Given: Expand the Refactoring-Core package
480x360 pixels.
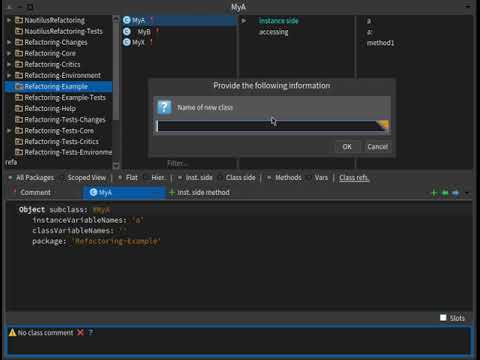Looking at the screenshot, I should pyautogui.click(x=9, y=53).
